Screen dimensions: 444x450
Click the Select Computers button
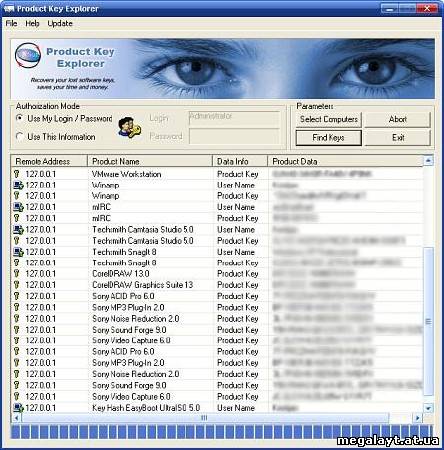coord(328,119)
